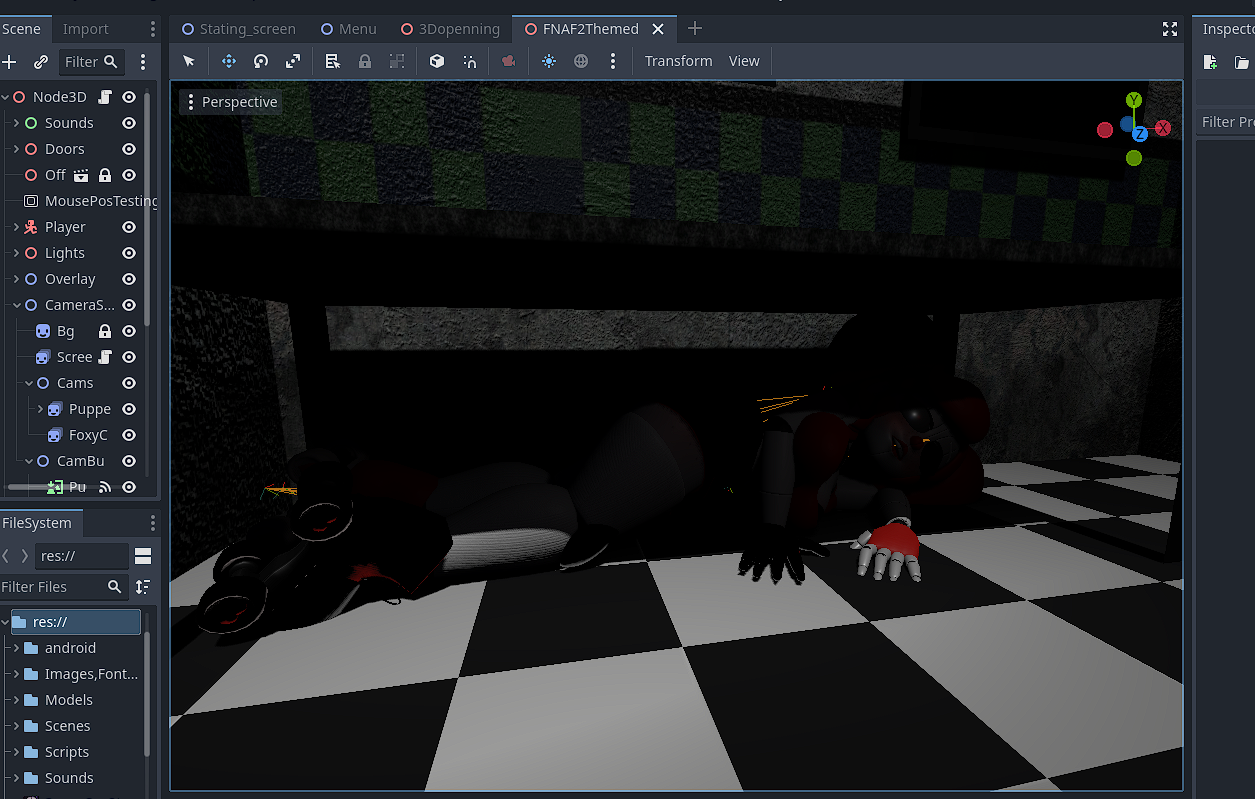Expand the Puppe node
The height and width of the screenshot is (799, 1255).
tap(40, 409)
